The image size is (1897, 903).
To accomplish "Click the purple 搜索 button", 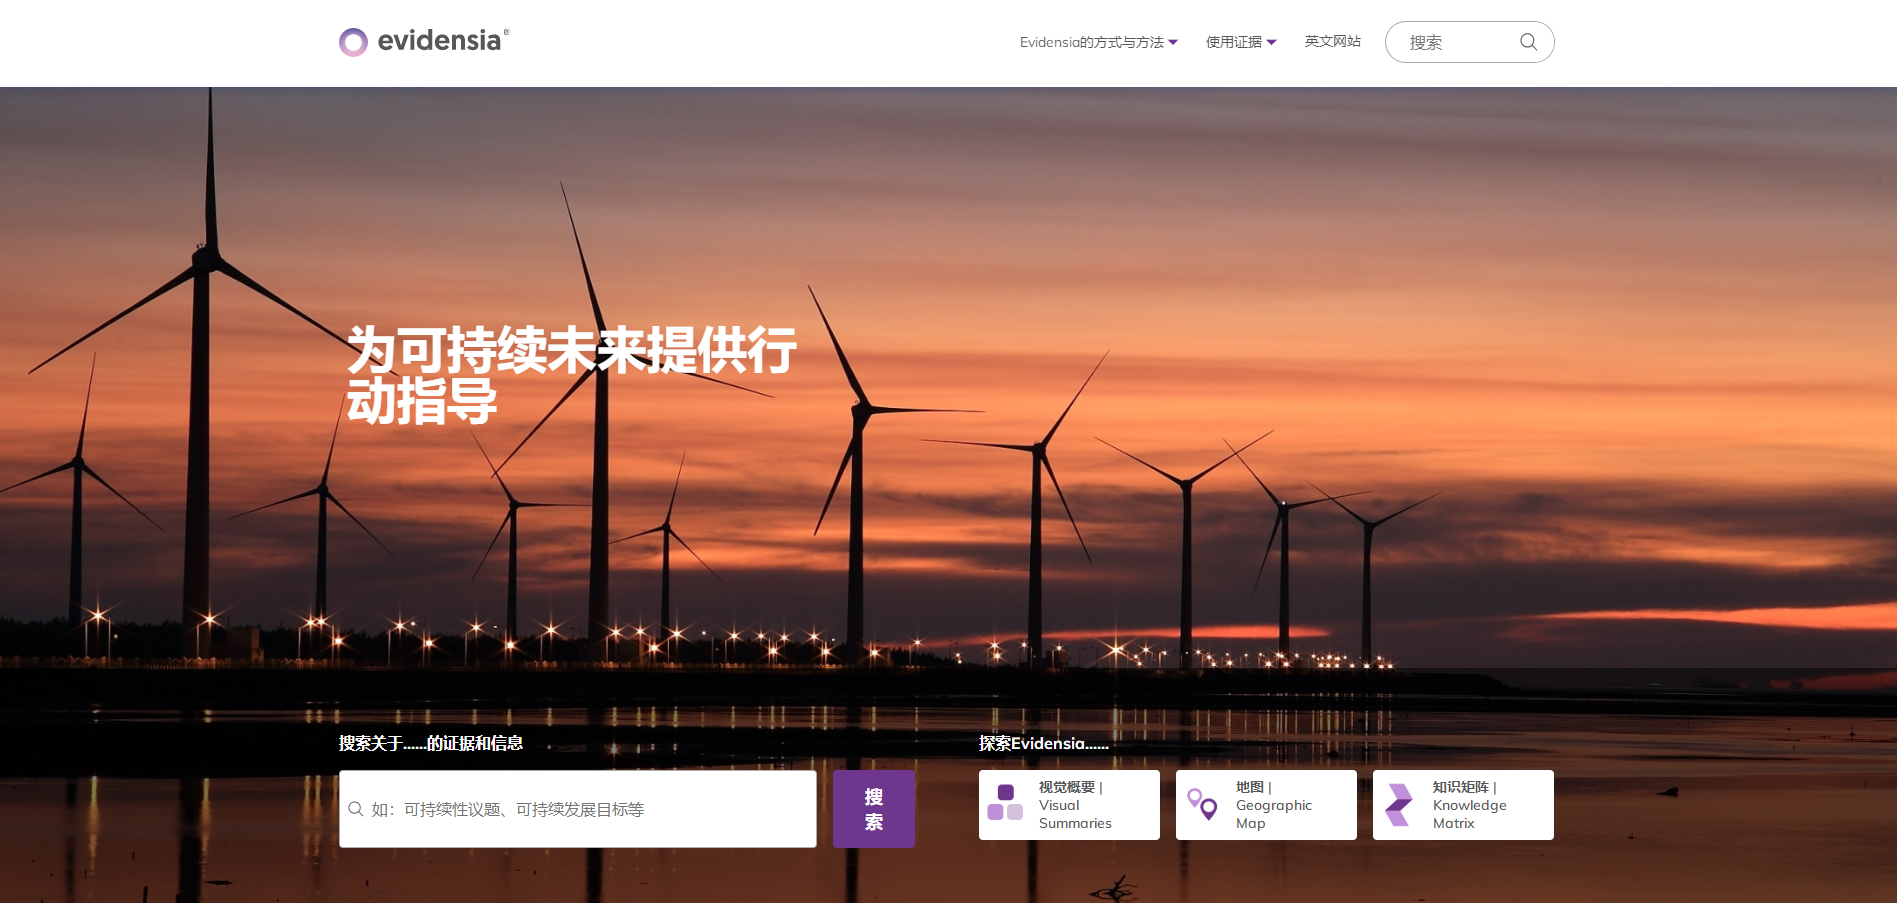I will tap(874, 809).
